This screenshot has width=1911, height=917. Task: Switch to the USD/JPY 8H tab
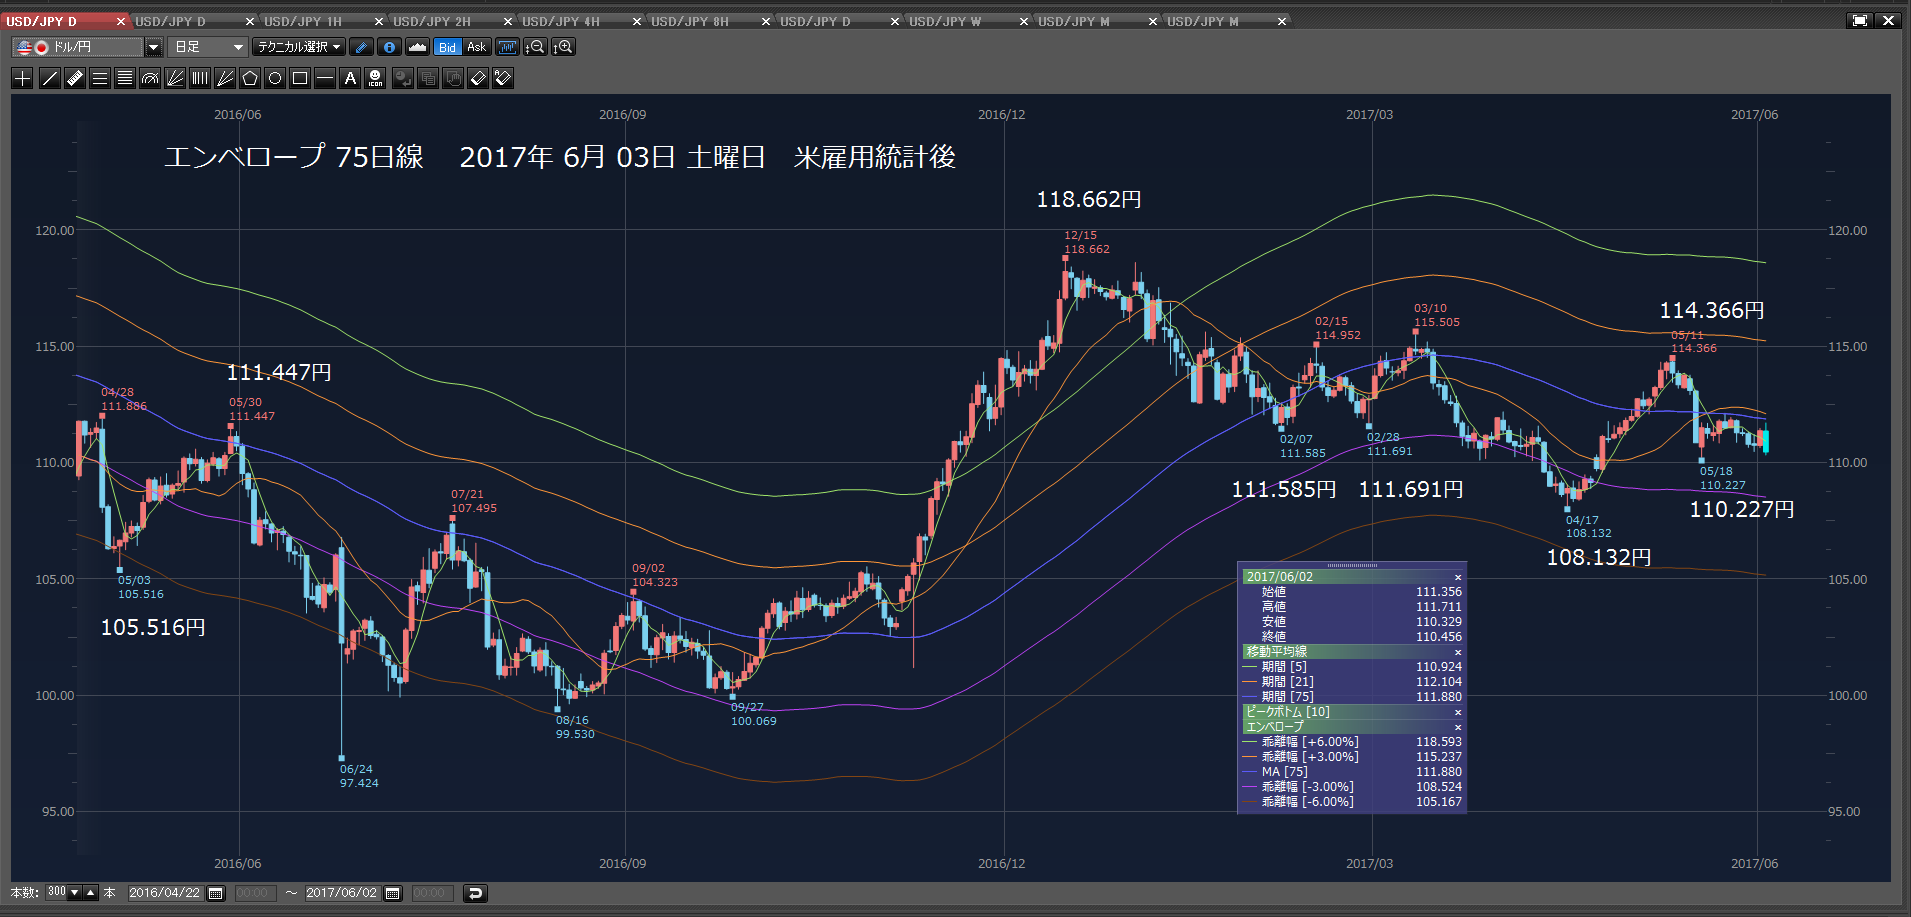click(x=690, y=21)
